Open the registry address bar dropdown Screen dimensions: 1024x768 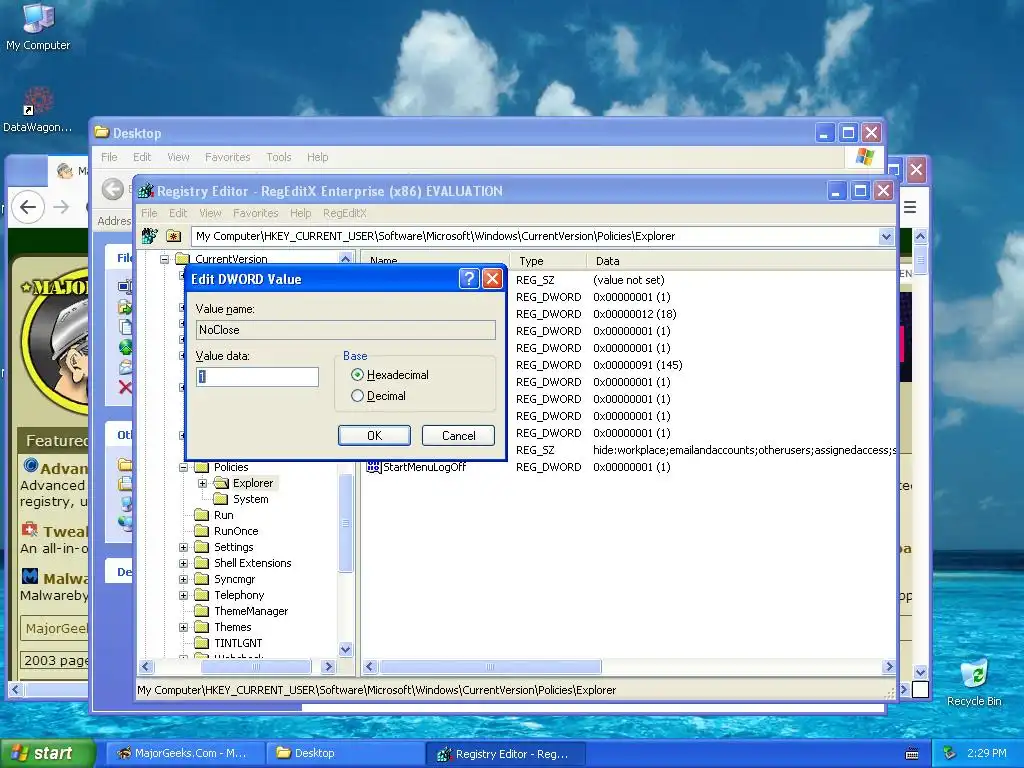(886, 236)
